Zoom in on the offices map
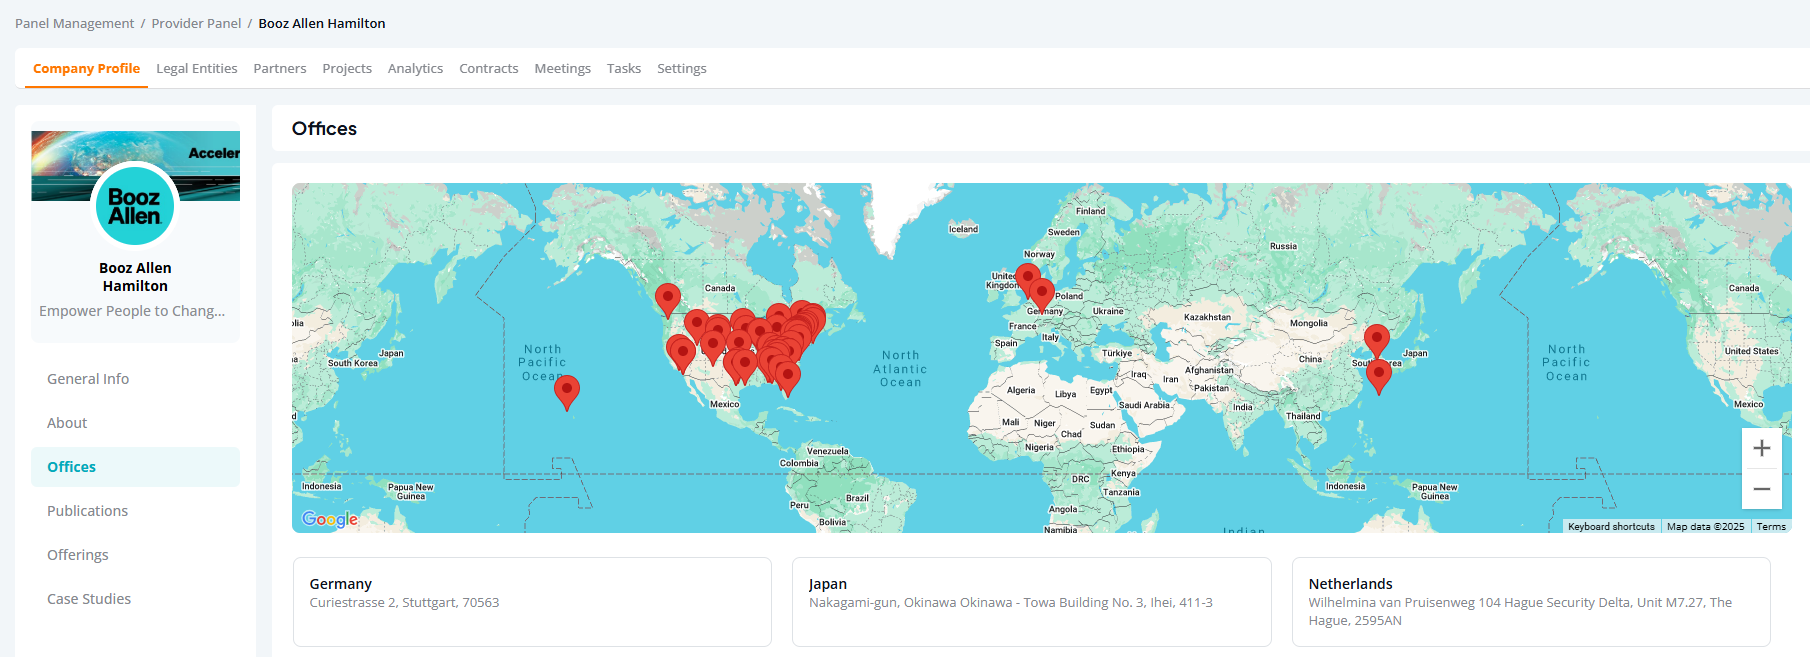This screenshot has width=1810, height=657. pos(1761,448)
